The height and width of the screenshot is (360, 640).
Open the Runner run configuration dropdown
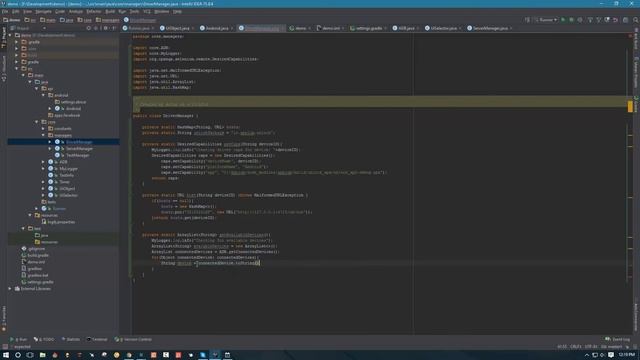(546, 20)
